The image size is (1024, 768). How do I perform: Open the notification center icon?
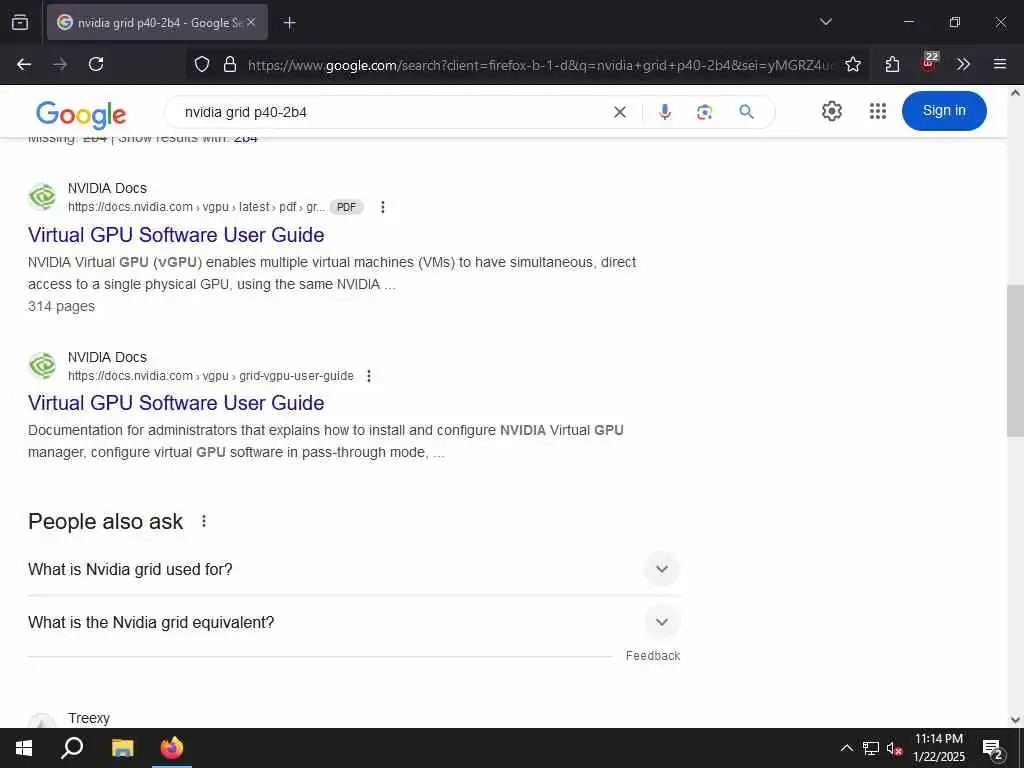993,749
